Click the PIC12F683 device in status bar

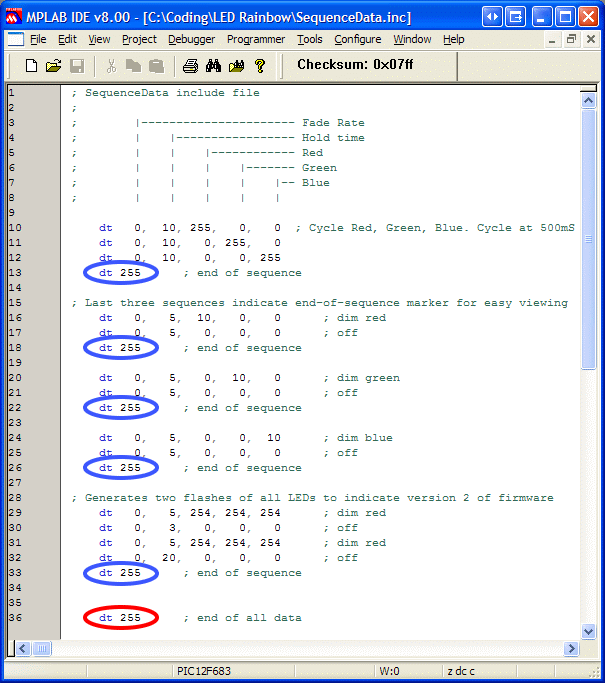point(203,672)
